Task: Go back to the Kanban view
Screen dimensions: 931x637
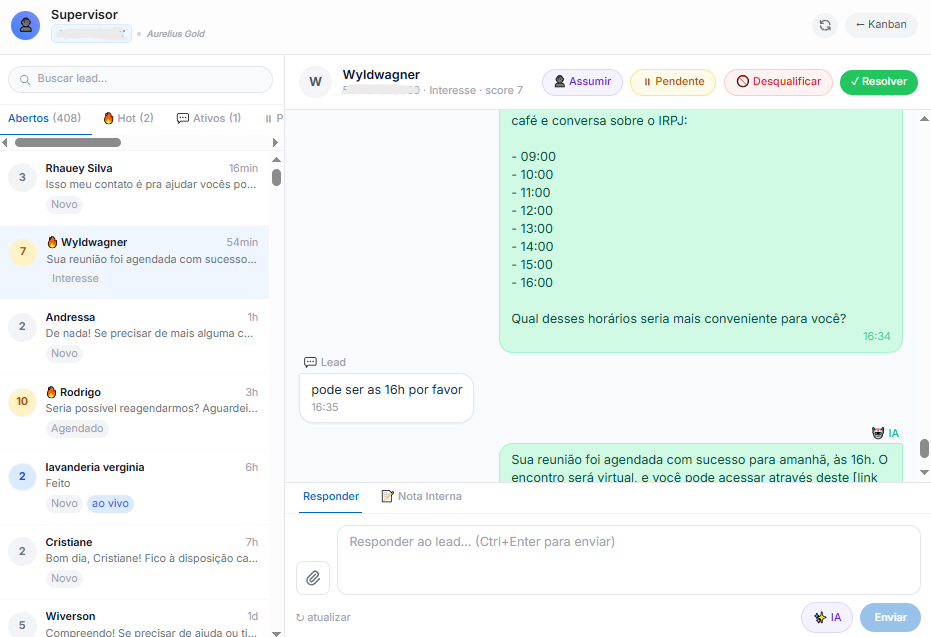Action: [x=881, y=25]
